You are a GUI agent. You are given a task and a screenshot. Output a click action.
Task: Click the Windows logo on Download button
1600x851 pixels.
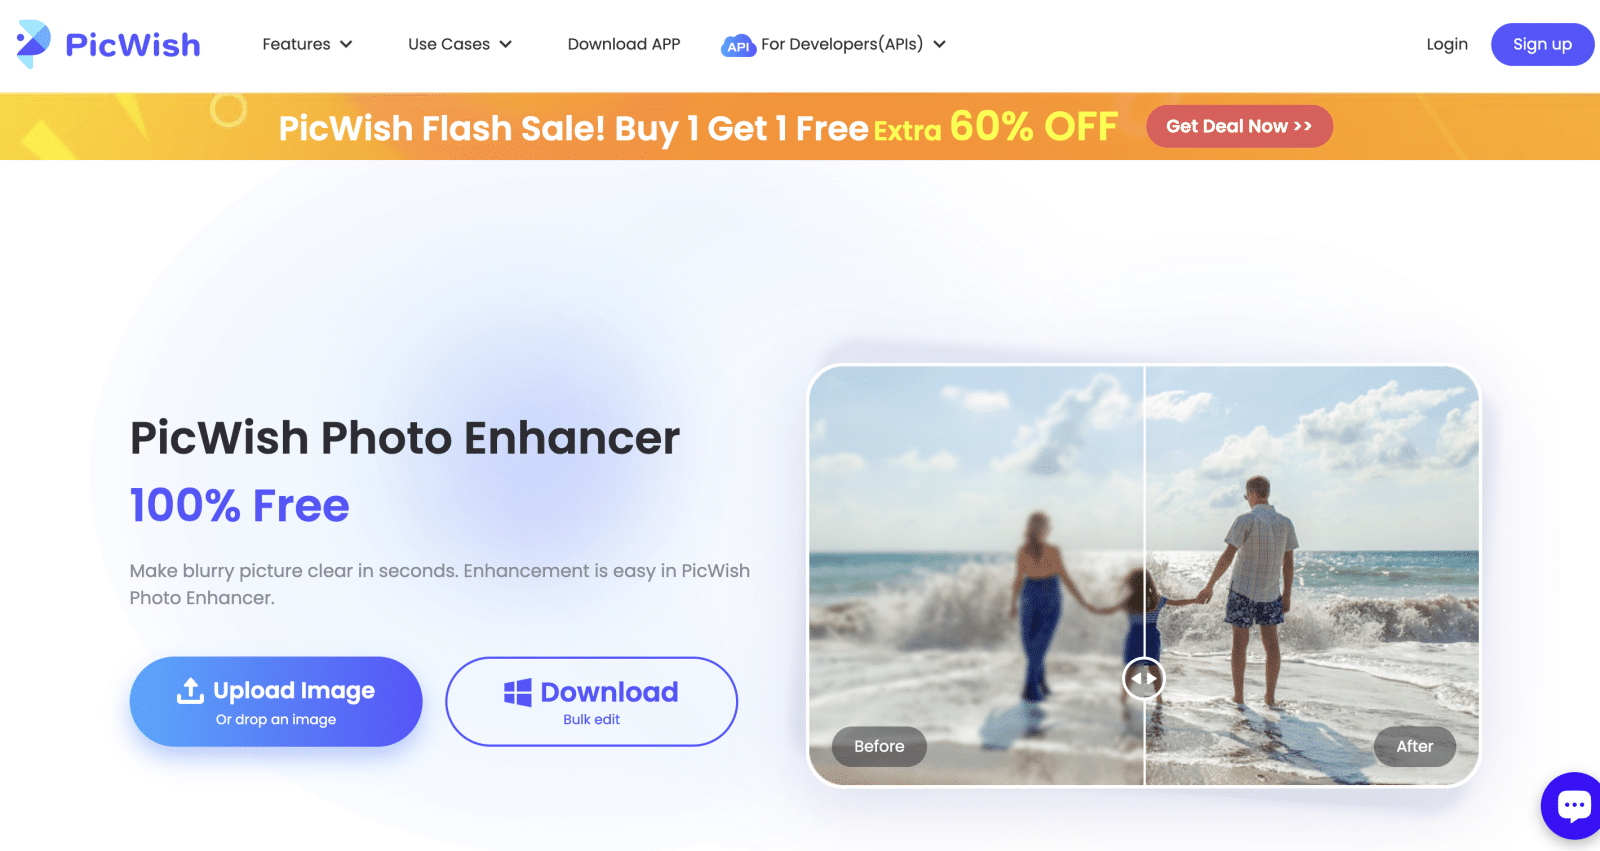518,692
